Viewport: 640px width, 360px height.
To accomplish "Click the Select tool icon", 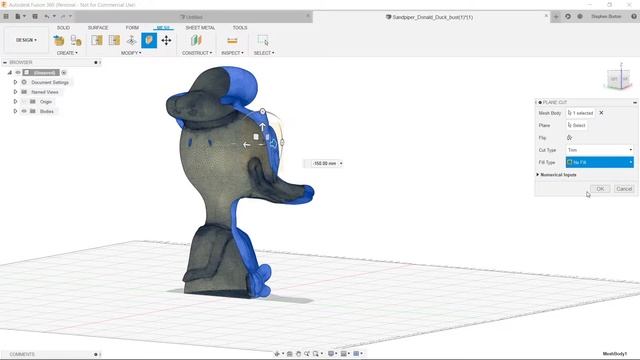I will tap(263, 40).
